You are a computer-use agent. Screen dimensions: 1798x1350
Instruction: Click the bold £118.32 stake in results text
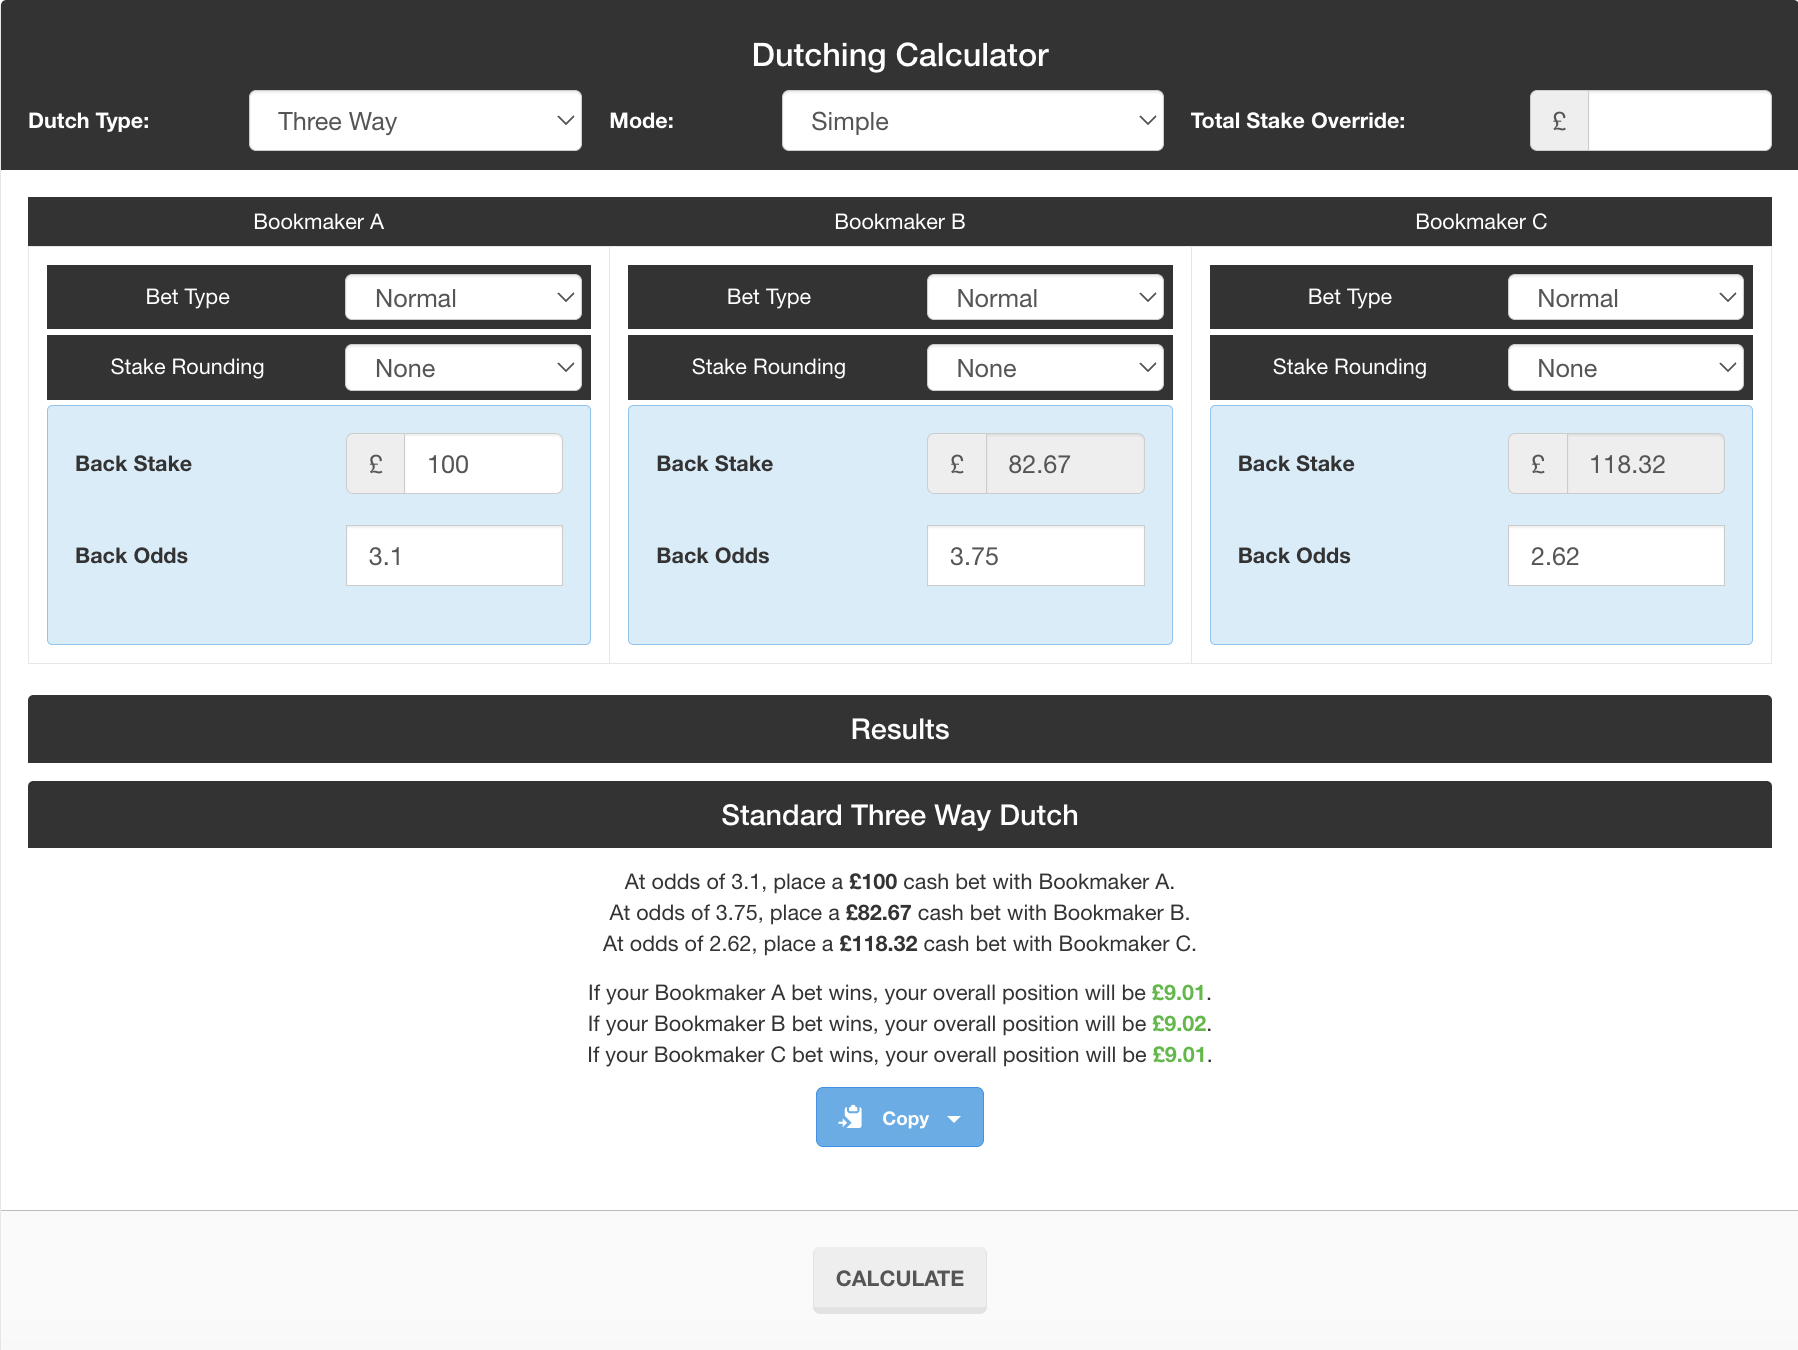click(x=878, y=944)
